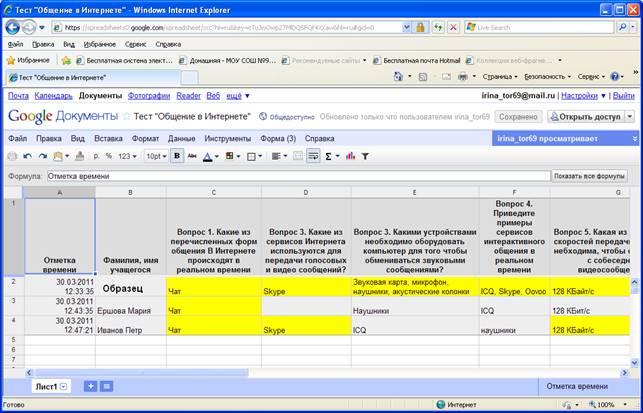This screenshot has height=413, width=643.
Task: Click the Выйти link
Action: click(x=624, y=96)
